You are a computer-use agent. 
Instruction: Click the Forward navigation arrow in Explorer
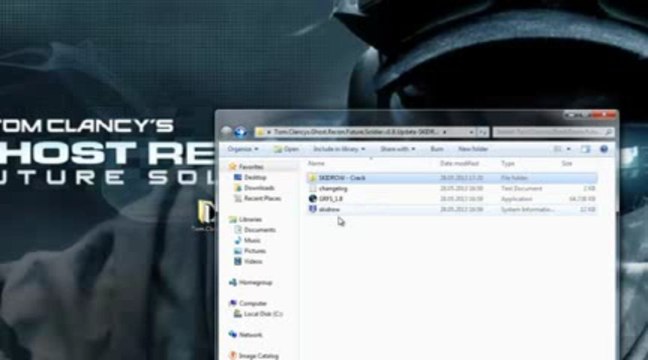tap(241, 132)
